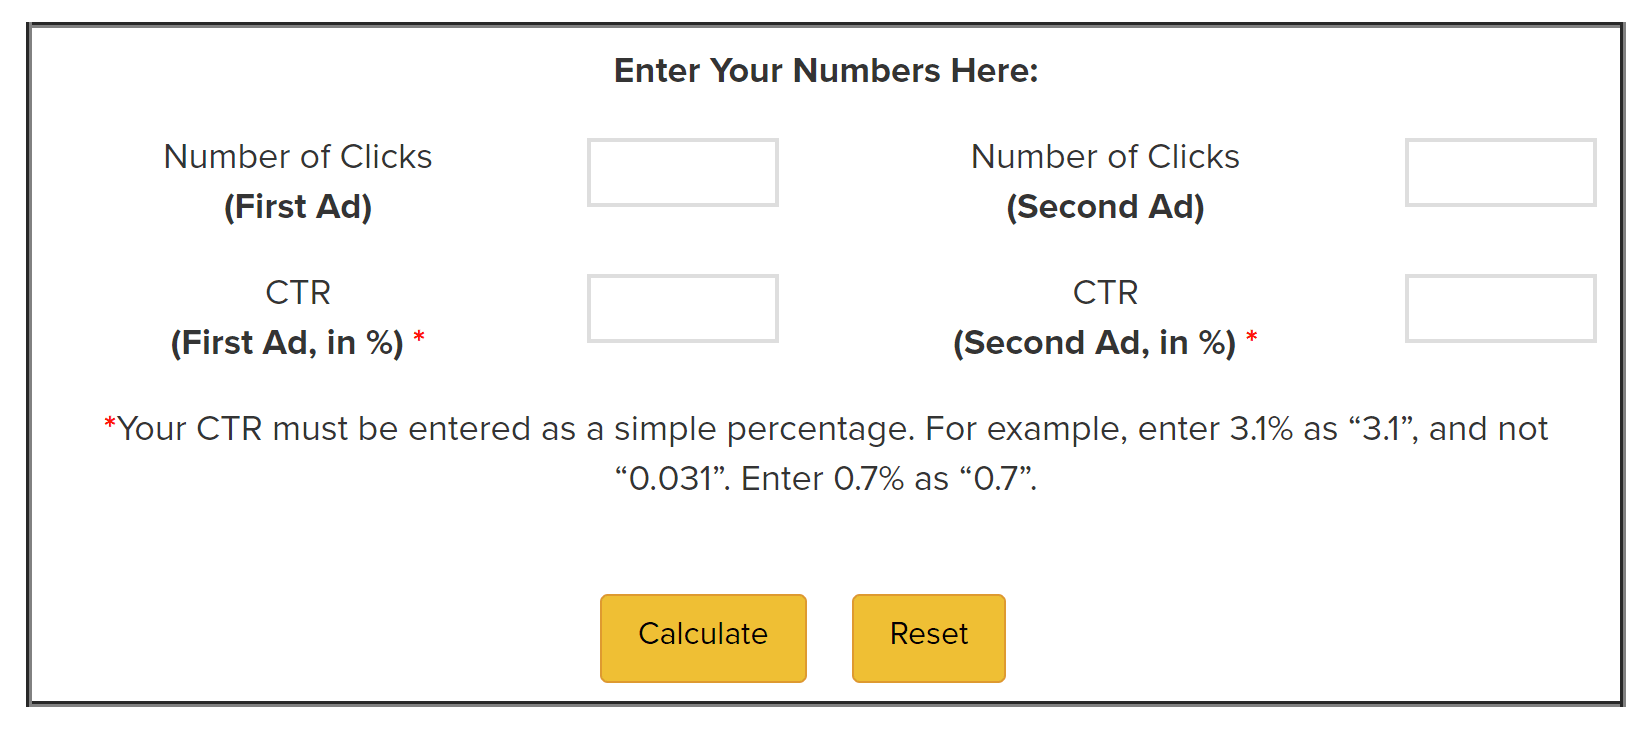Click the first ad Number of Clicks field
This screenshot has height=739, width=1652.
click(682, 173)
